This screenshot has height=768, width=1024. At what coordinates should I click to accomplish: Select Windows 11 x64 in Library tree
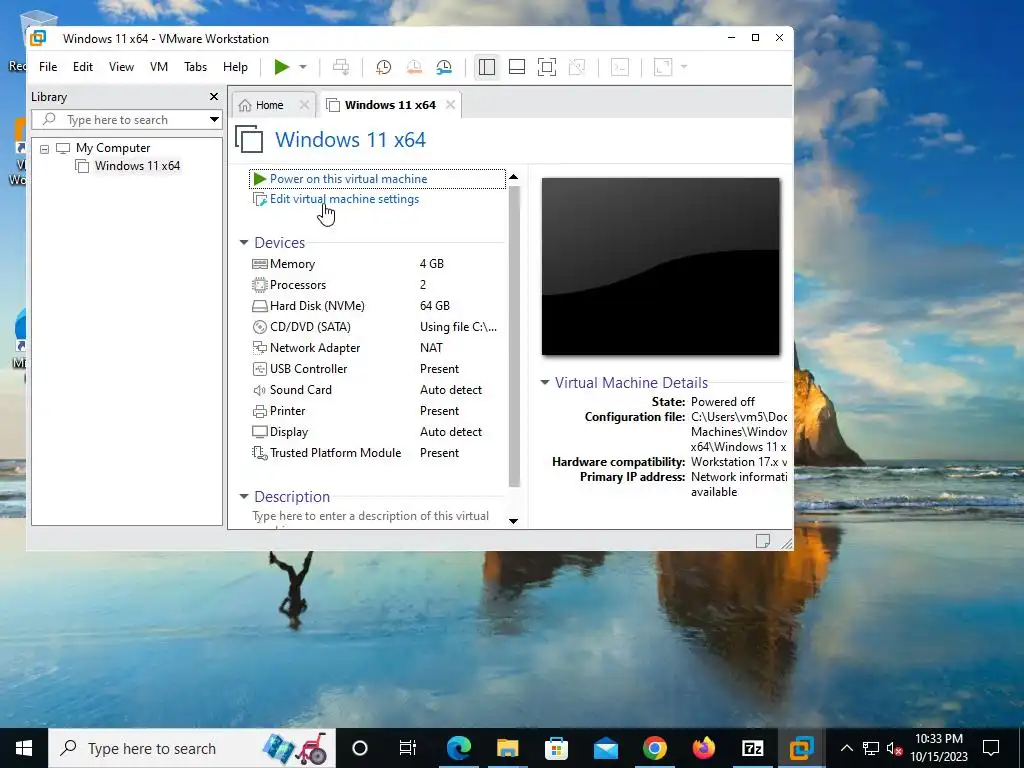tap(137, 166)
